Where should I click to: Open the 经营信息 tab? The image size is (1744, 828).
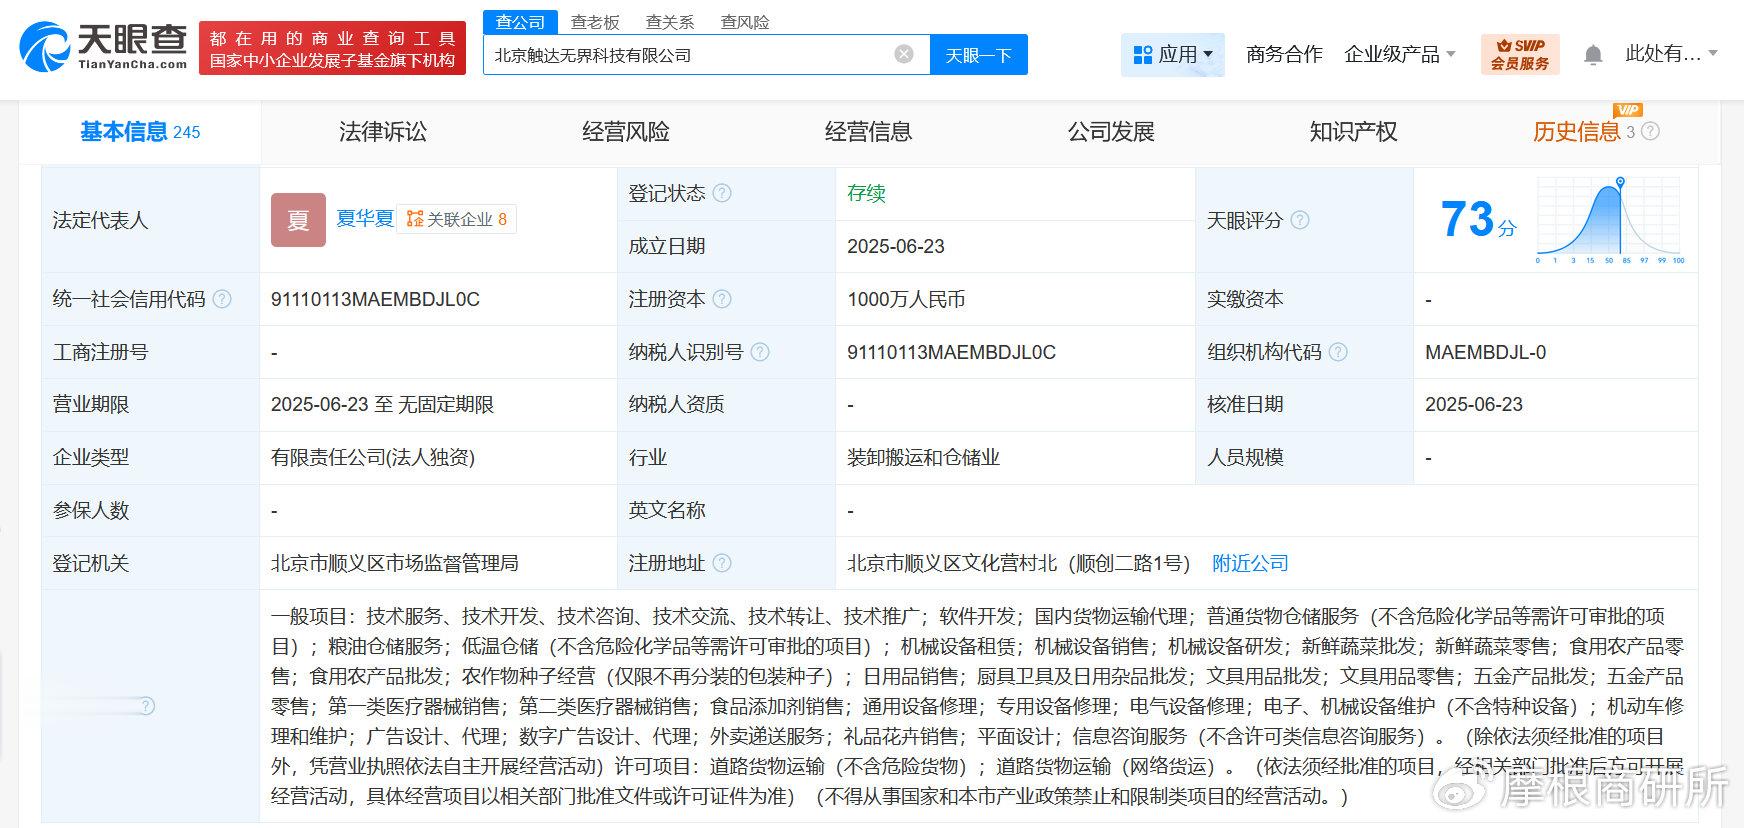868,131
